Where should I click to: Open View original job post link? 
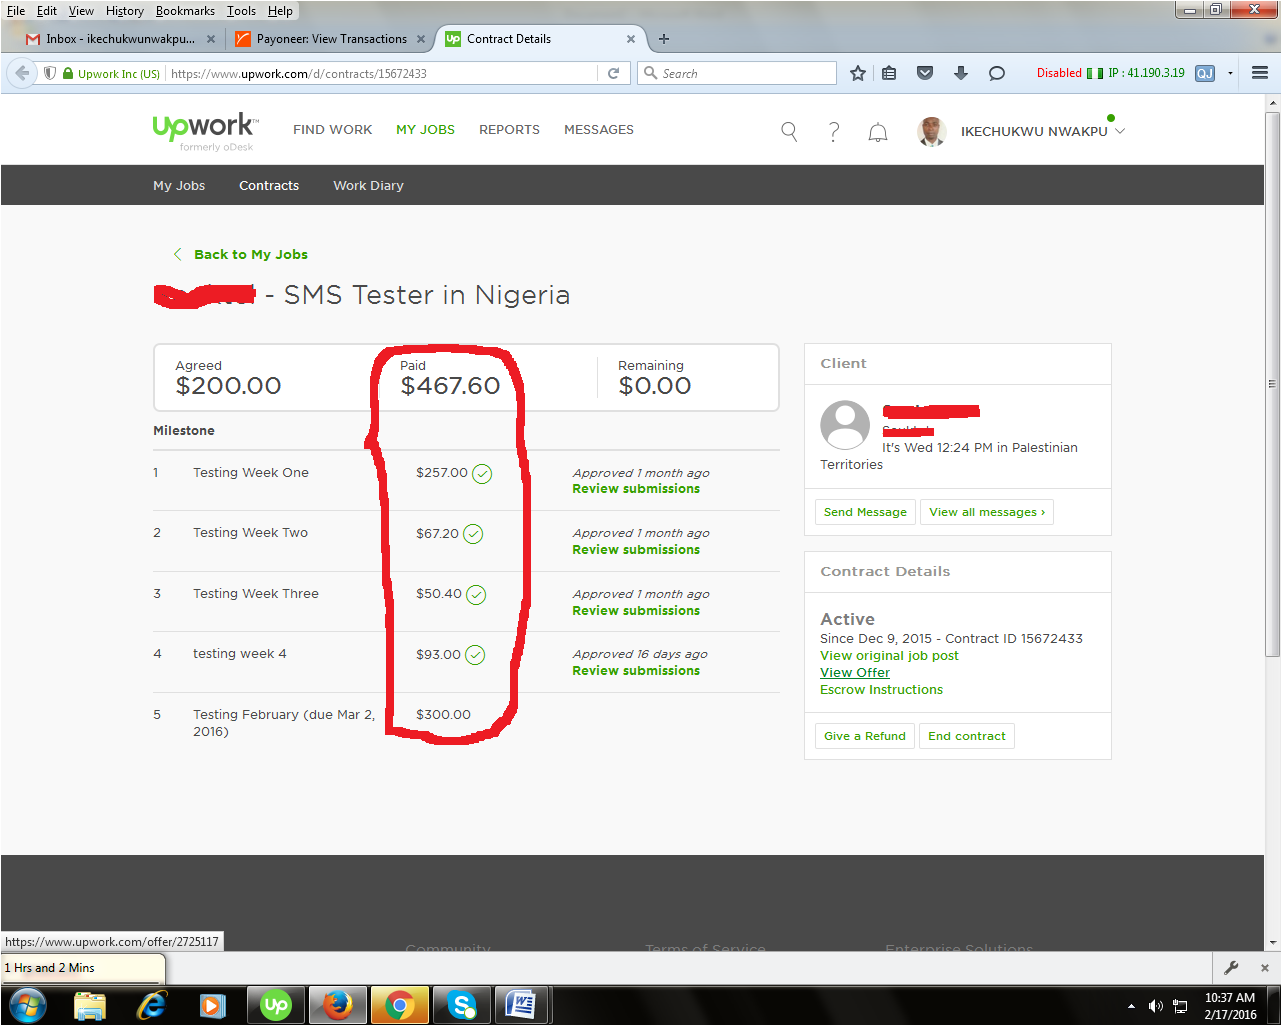coord(889,656)
